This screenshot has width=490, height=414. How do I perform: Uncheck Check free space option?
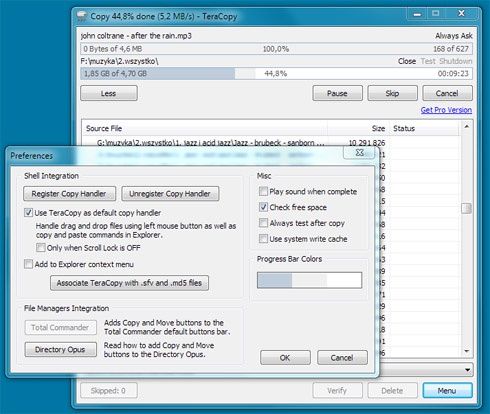point(263,207)
